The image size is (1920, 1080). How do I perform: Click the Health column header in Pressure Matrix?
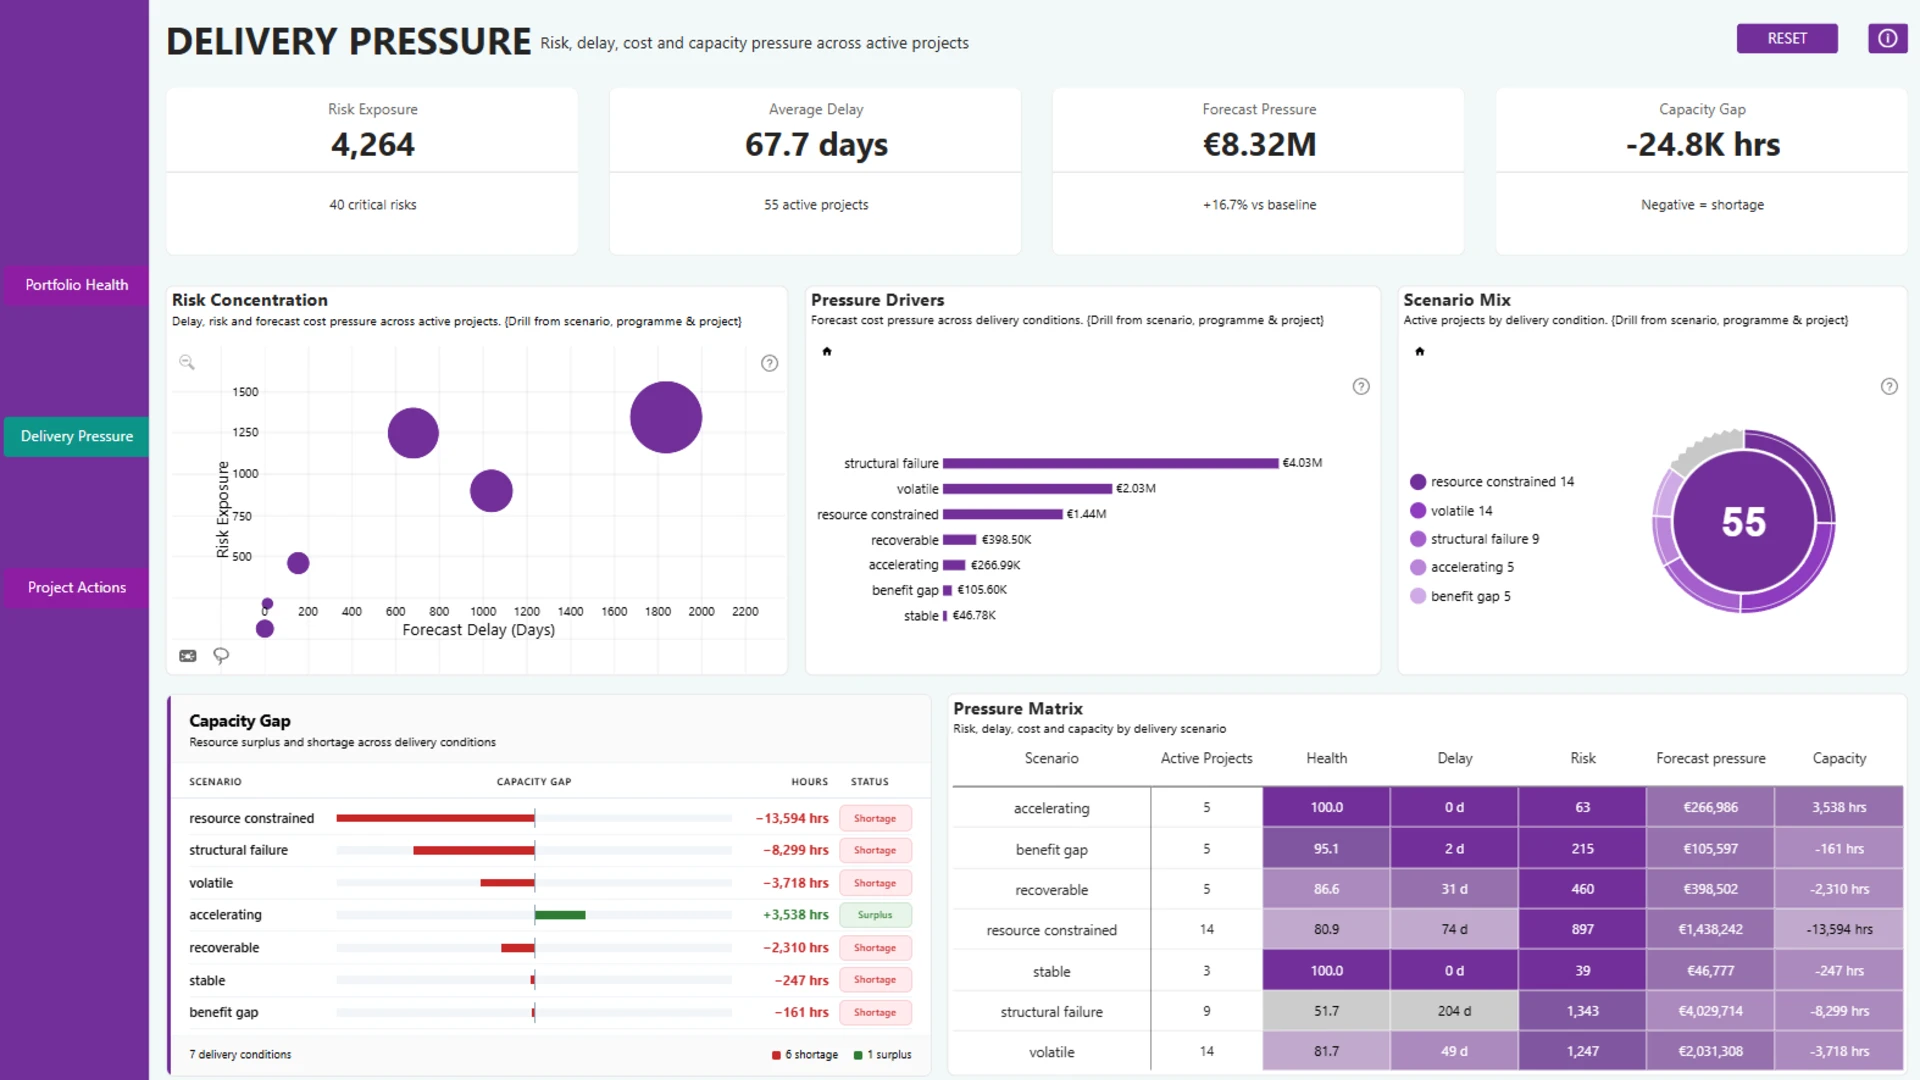tap(1326, 758)
